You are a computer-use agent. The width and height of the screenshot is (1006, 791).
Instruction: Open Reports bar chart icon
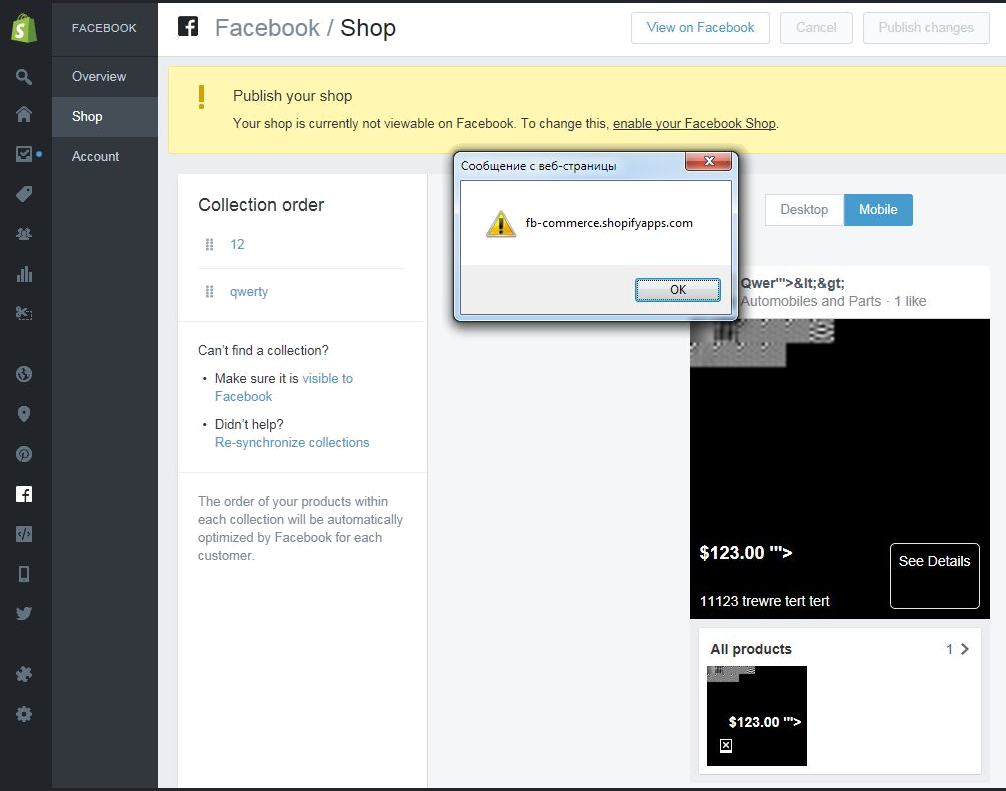tap(24, 274)
